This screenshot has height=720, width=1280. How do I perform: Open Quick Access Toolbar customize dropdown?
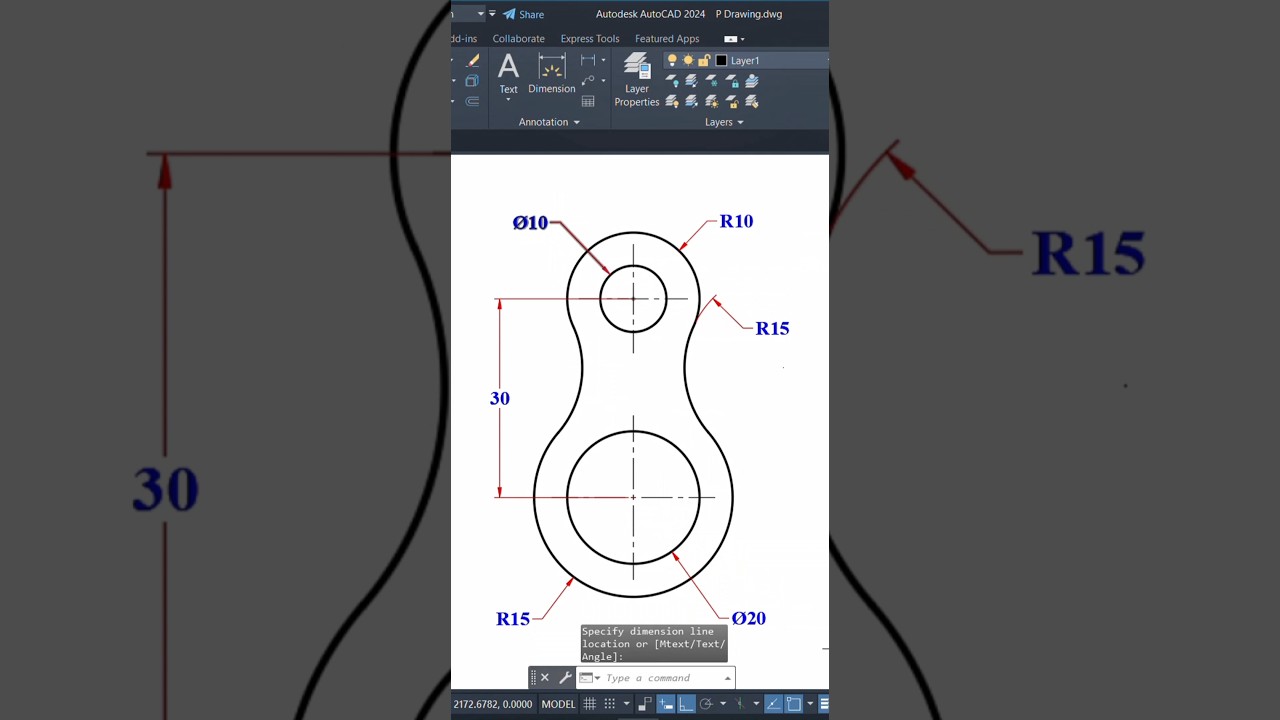click(492, 14)
